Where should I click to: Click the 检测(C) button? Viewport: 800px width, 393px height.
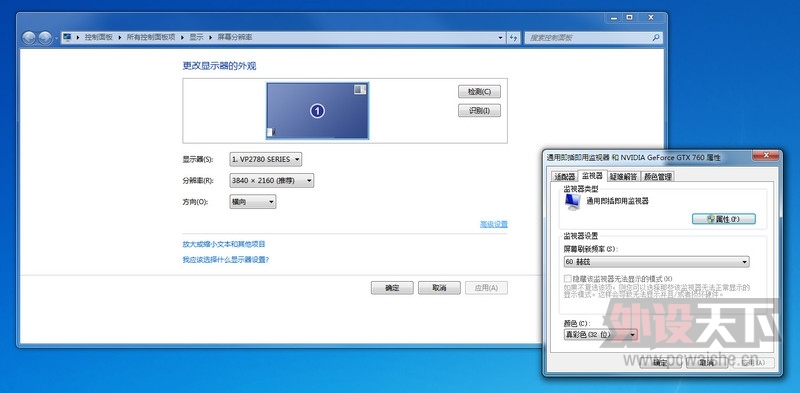[x=479, y=92]
